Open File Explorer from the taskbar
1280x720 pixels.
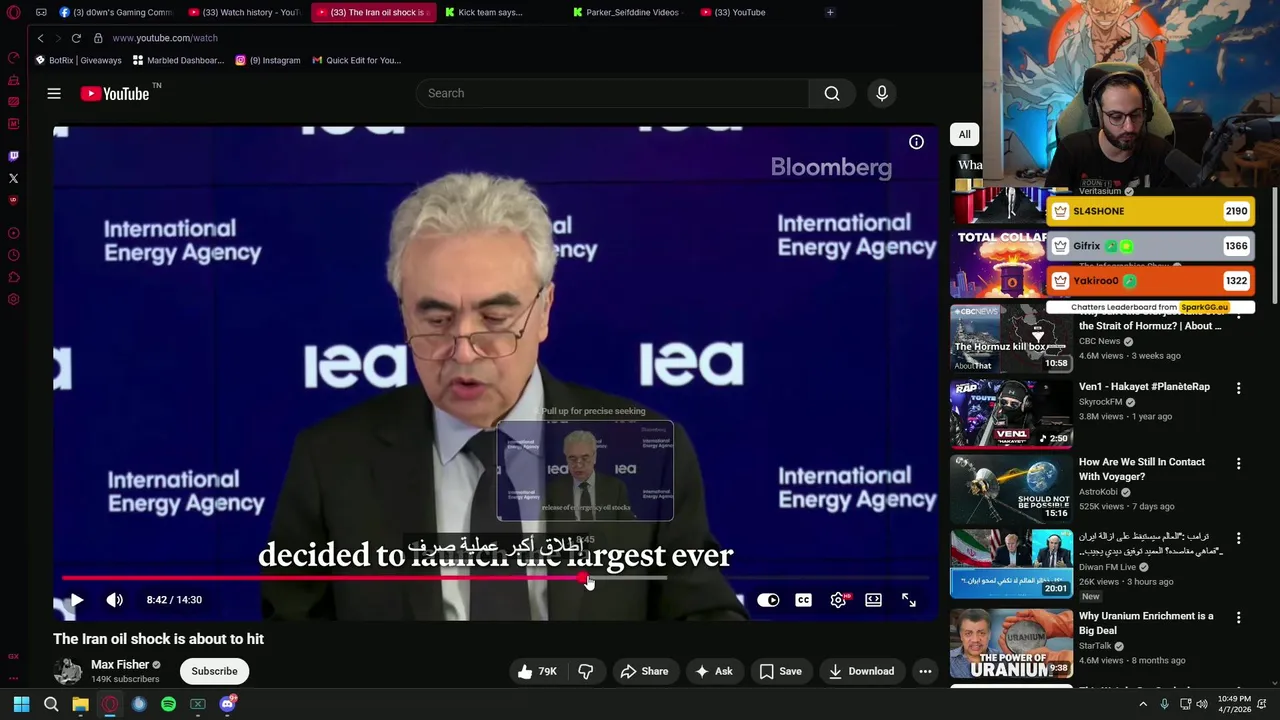point(80,704)
